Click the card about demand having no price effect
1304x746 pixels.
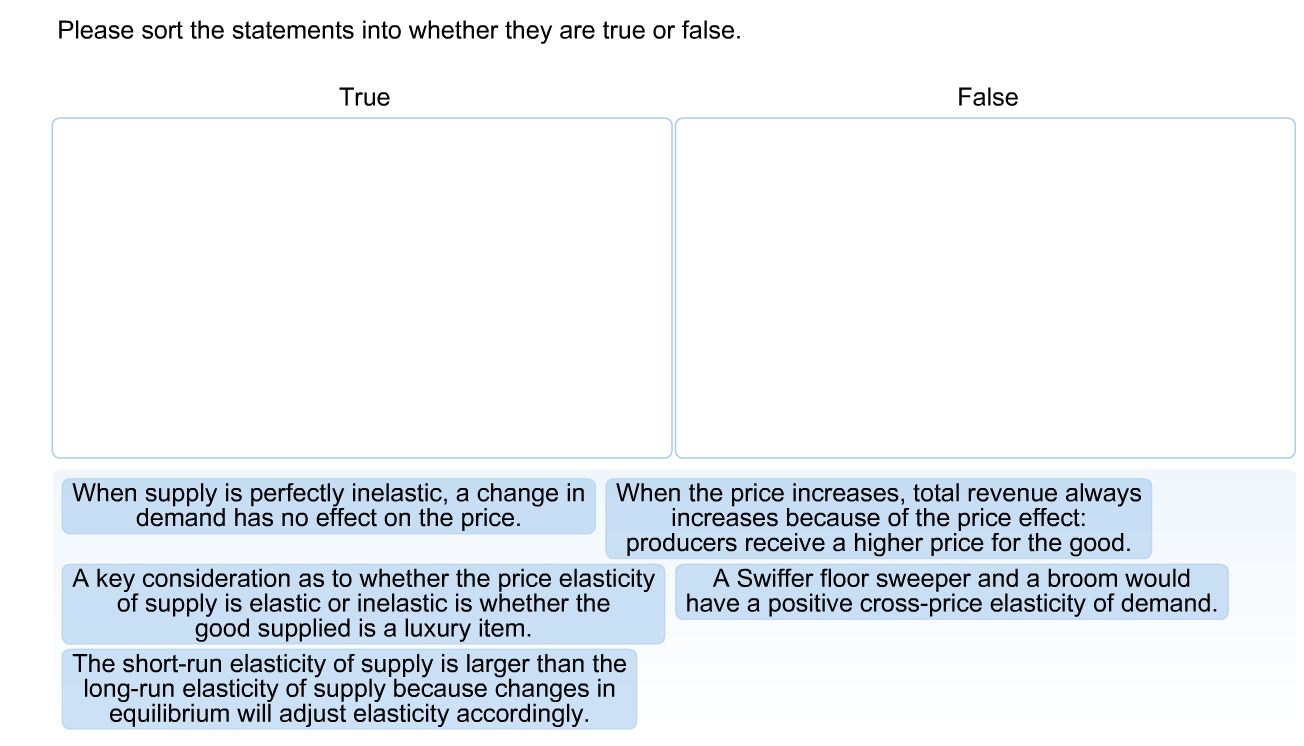(x=326, y=505)
